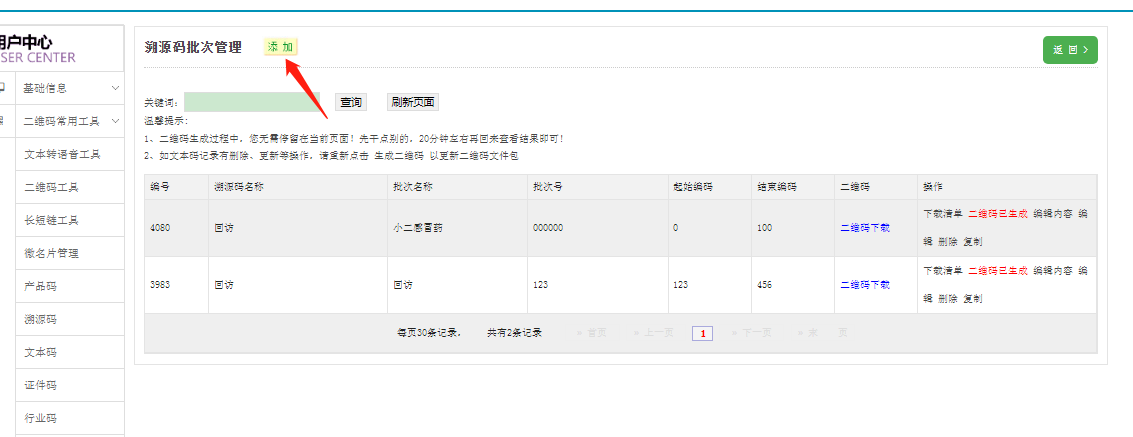This screenshot has width=1133, height=437.
Task: Focus the 关键词 keyword input field
Action: 251,102
